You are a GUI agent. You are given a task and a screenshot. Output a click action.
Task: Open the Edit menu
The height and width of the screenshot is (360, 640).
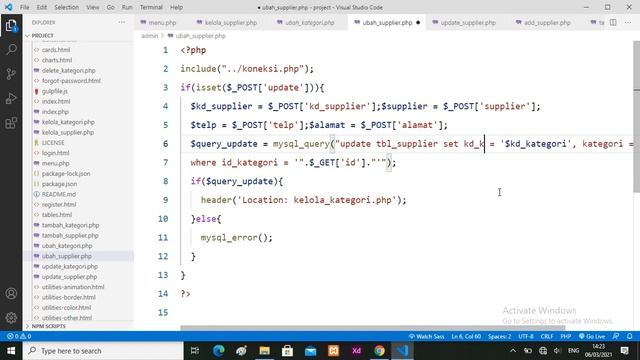tap(42, 7)
